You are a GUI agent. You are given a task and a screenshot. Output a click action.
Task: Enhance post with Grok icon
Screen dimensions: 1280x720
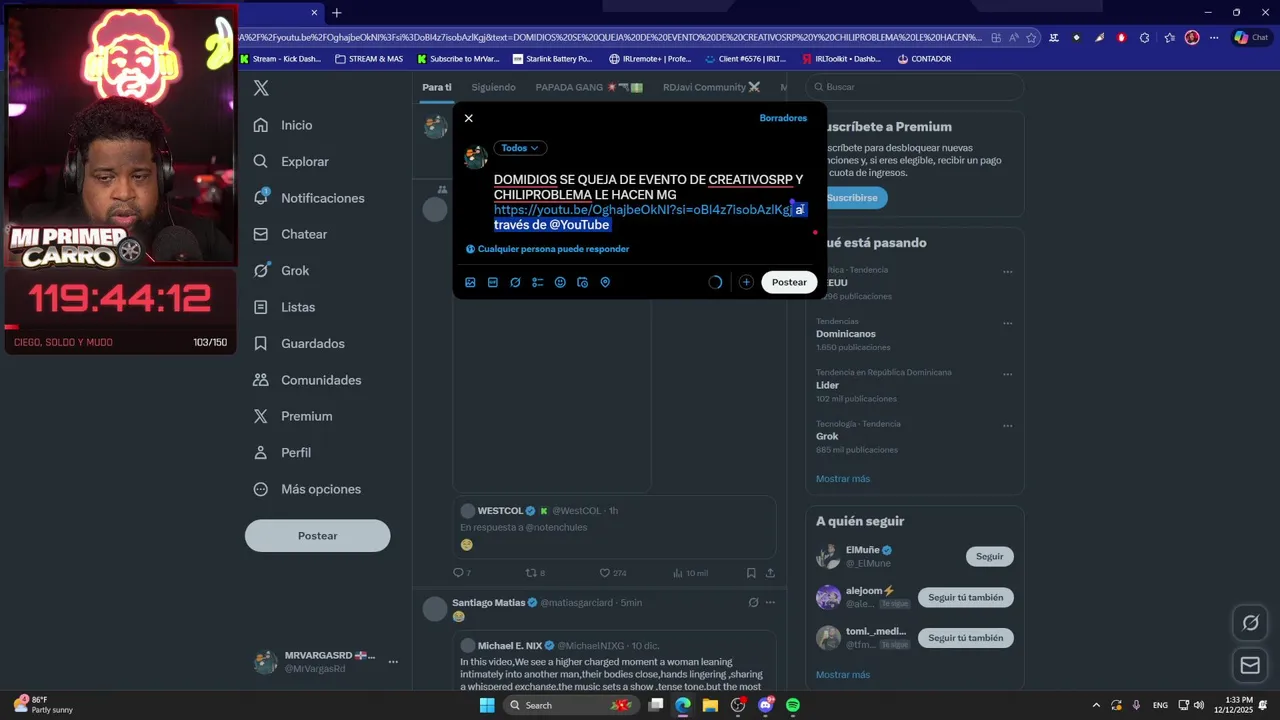point(515,283)
